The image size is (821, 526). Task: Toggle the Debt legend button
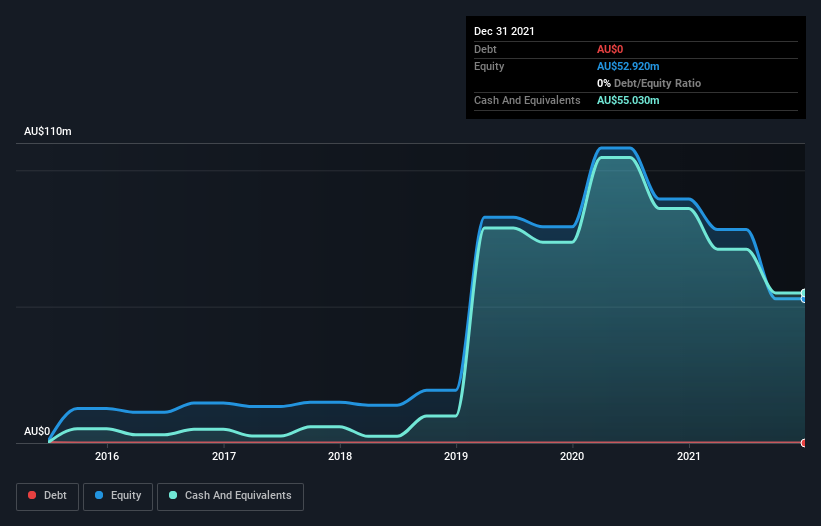coord(47,496)
